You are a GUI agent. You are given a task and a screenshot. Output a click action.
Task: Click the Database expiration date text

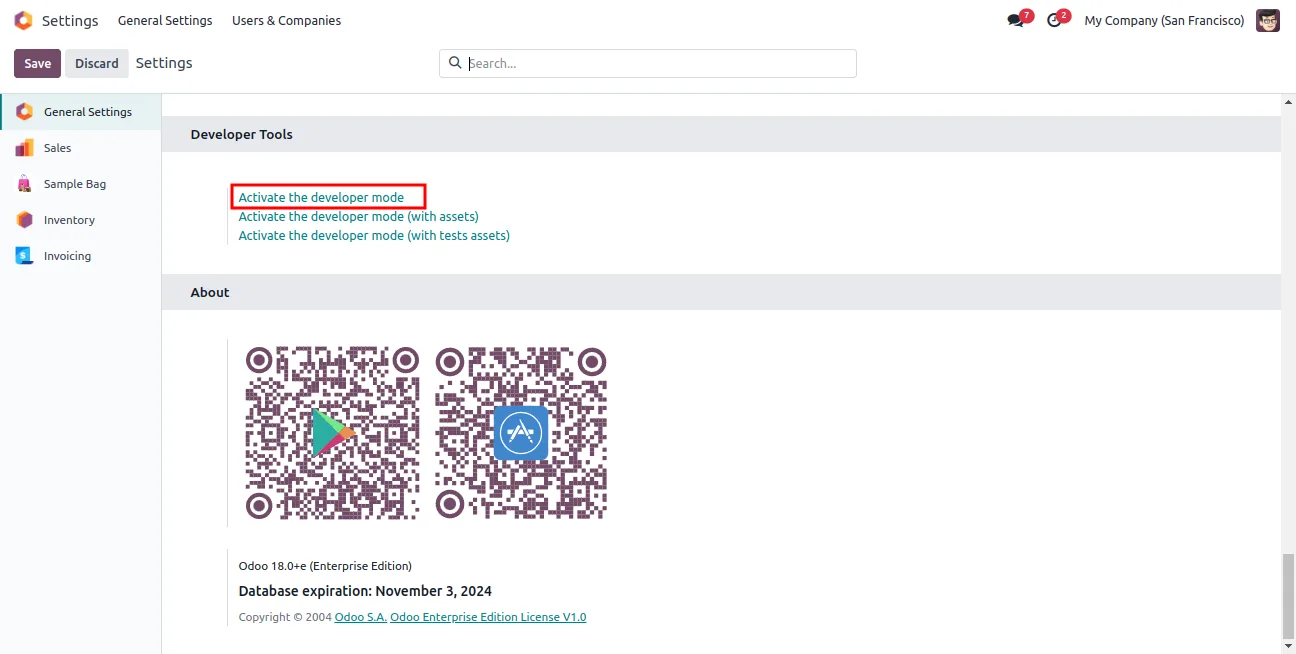click(x=365, y=591)
